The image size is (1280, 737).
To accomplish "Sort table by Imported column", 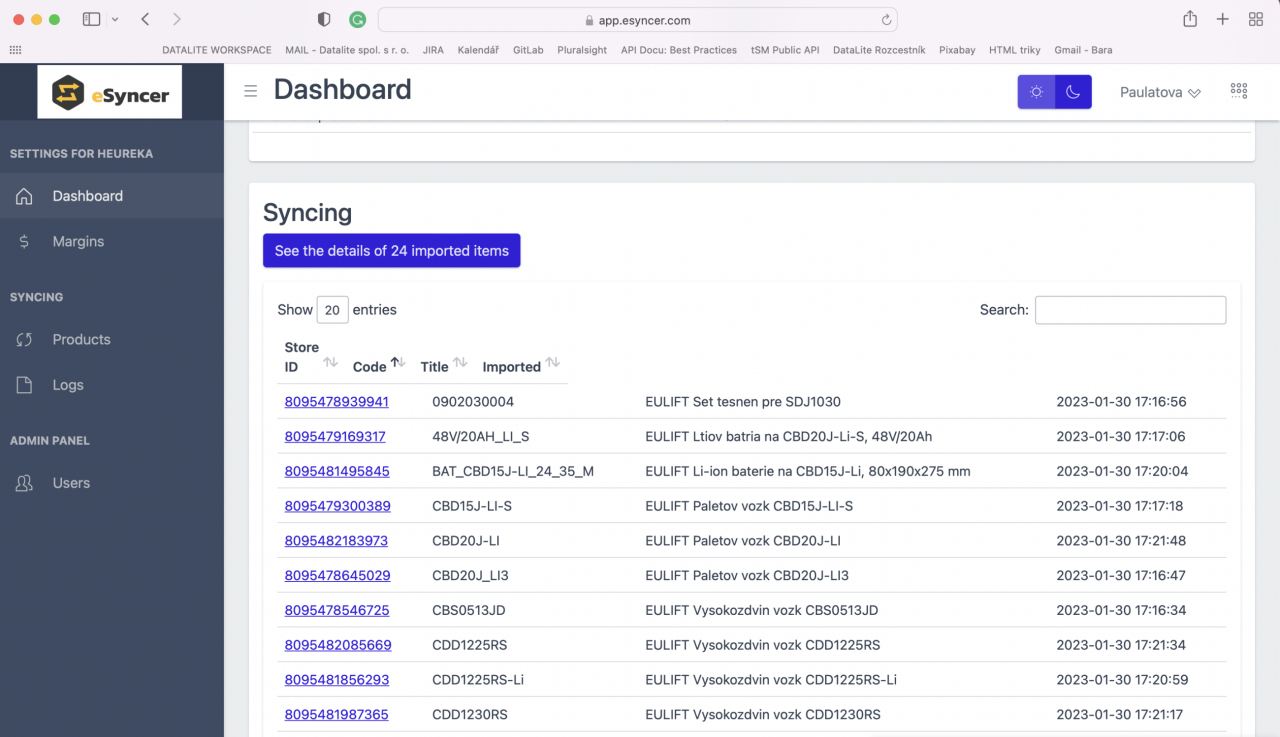I will tap(521, 365).
